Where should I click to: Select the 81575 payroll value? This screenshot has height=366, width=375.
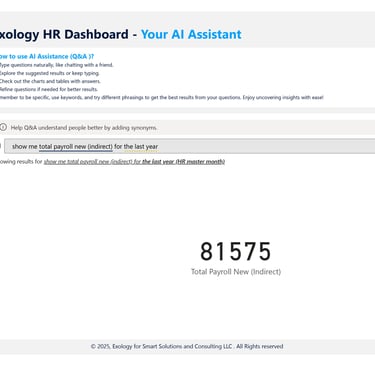pyautogui.click(x=235, y=251)
